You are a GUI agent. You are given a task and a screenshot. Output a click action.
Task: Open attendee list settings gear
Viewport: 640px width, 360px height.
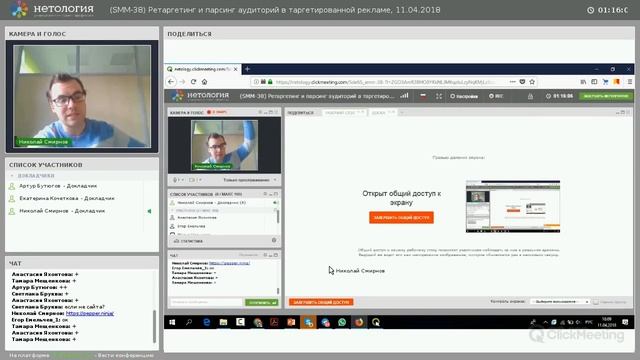[x=274, y=240]
